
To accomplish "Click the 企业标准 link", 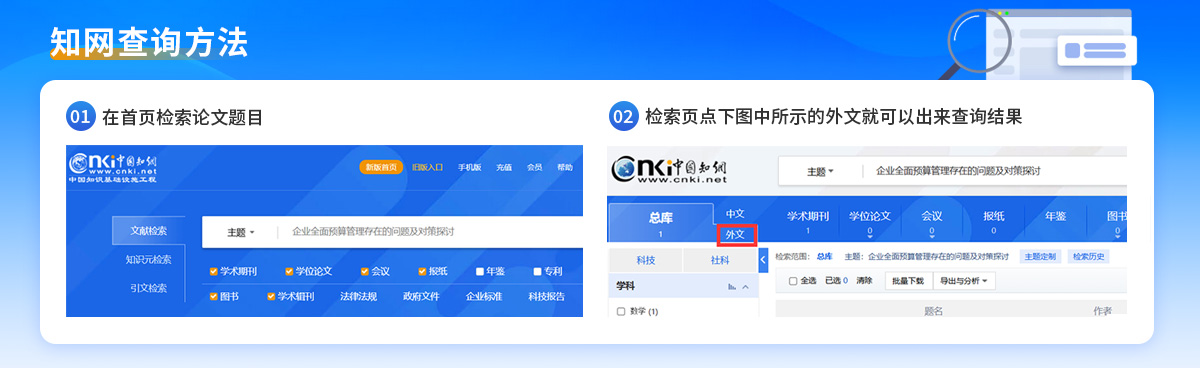I will click(x=484, y=296).
